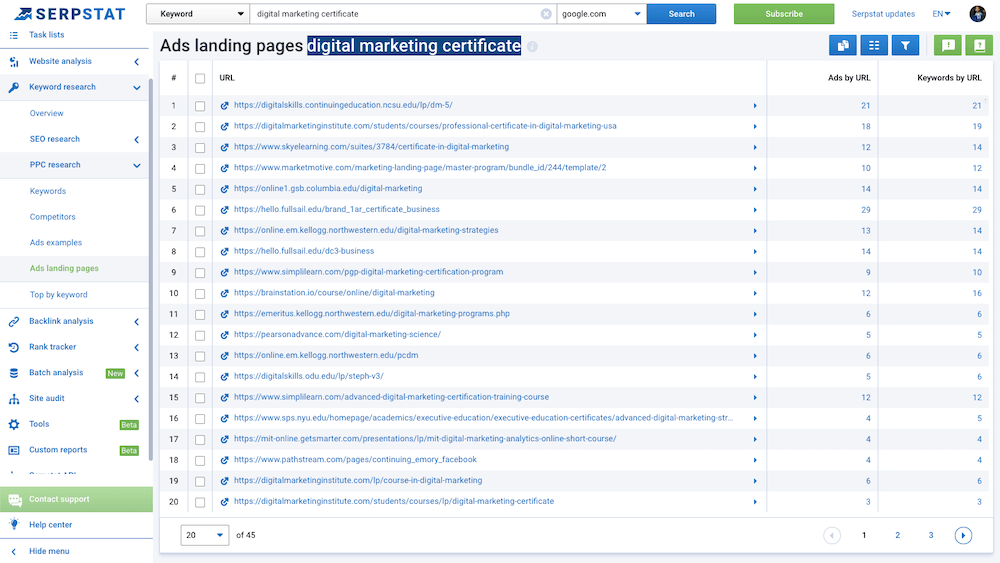Sort by Keywords by URL column header
Viewport: 1000px width, 563px height.
pyautogui.click(x=949, y=78)
